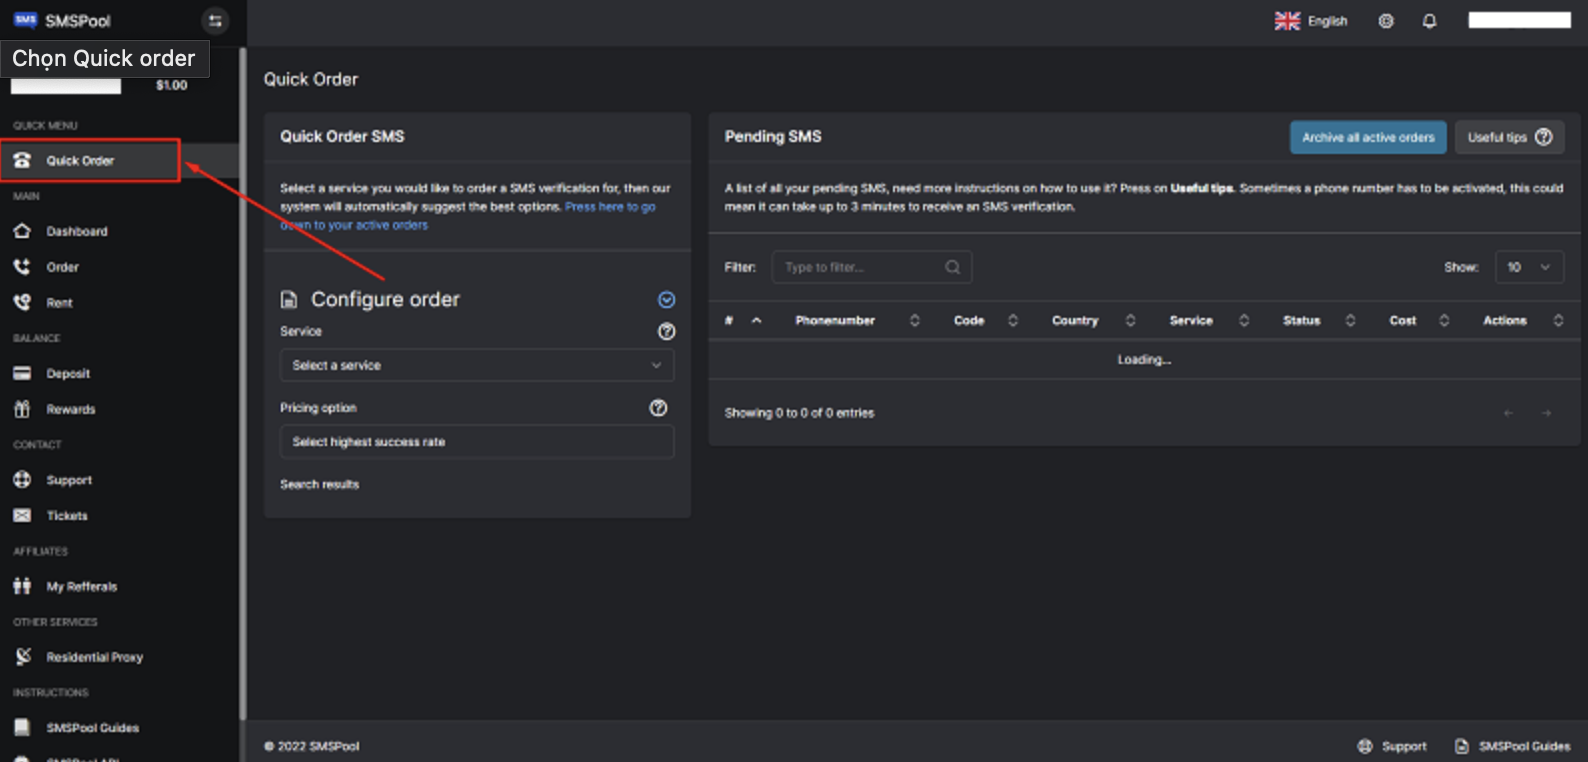The height and width of the screenshot is (762, 1588).
Task: Collapse the Configure order section
Action: (666, 300)
